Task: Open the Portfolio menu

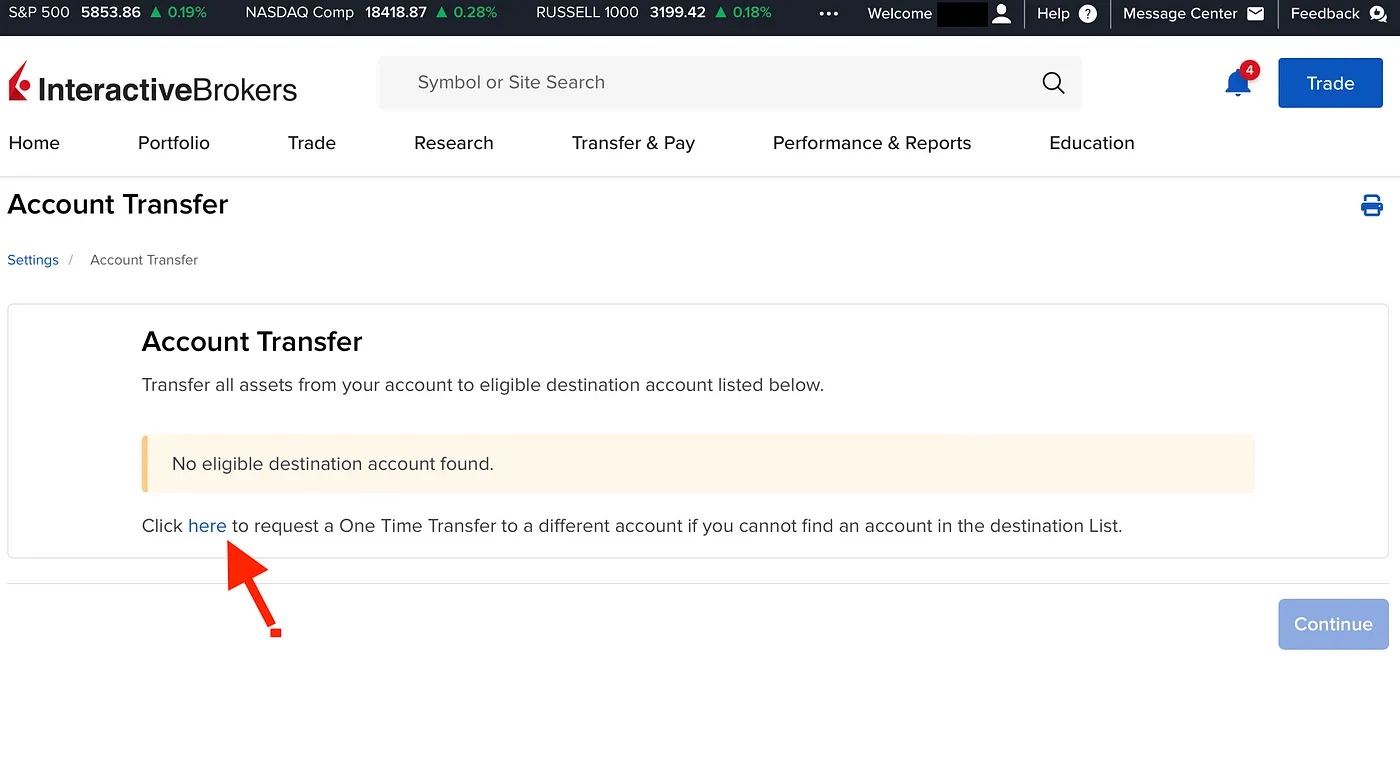Action: 174,143
